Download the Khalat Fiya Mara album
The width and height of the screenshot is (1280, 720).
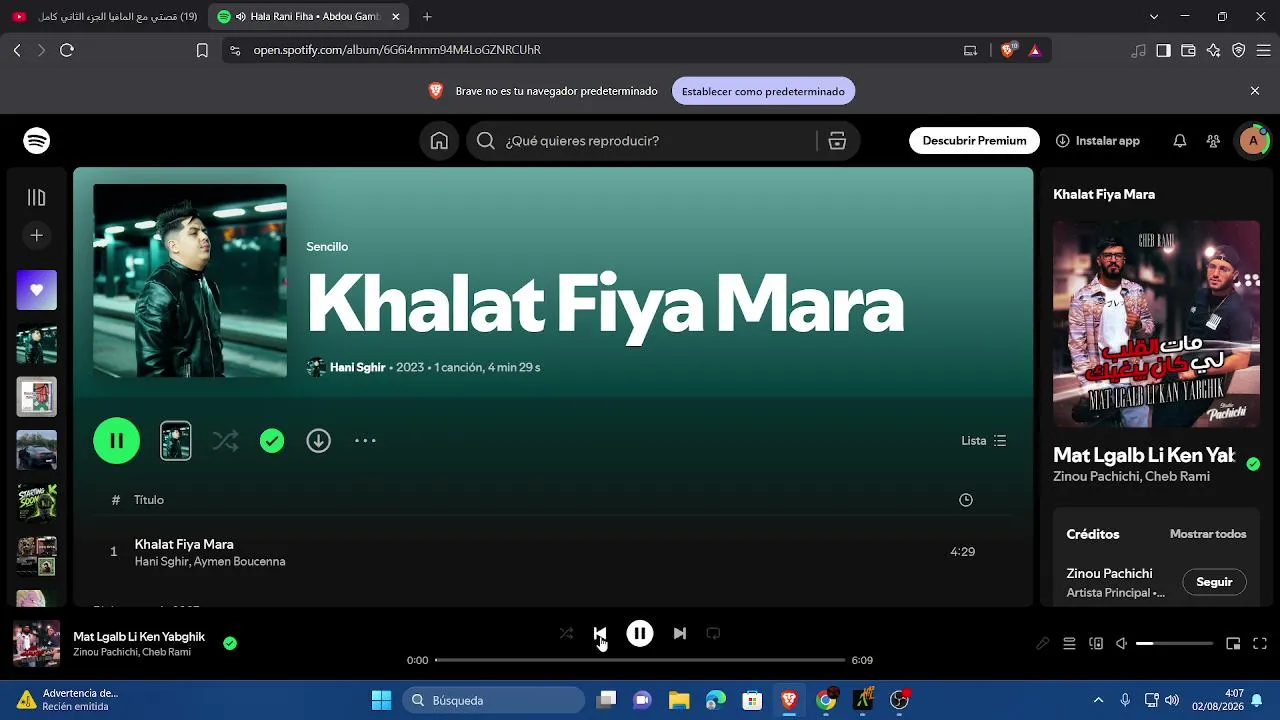[319, 441]
